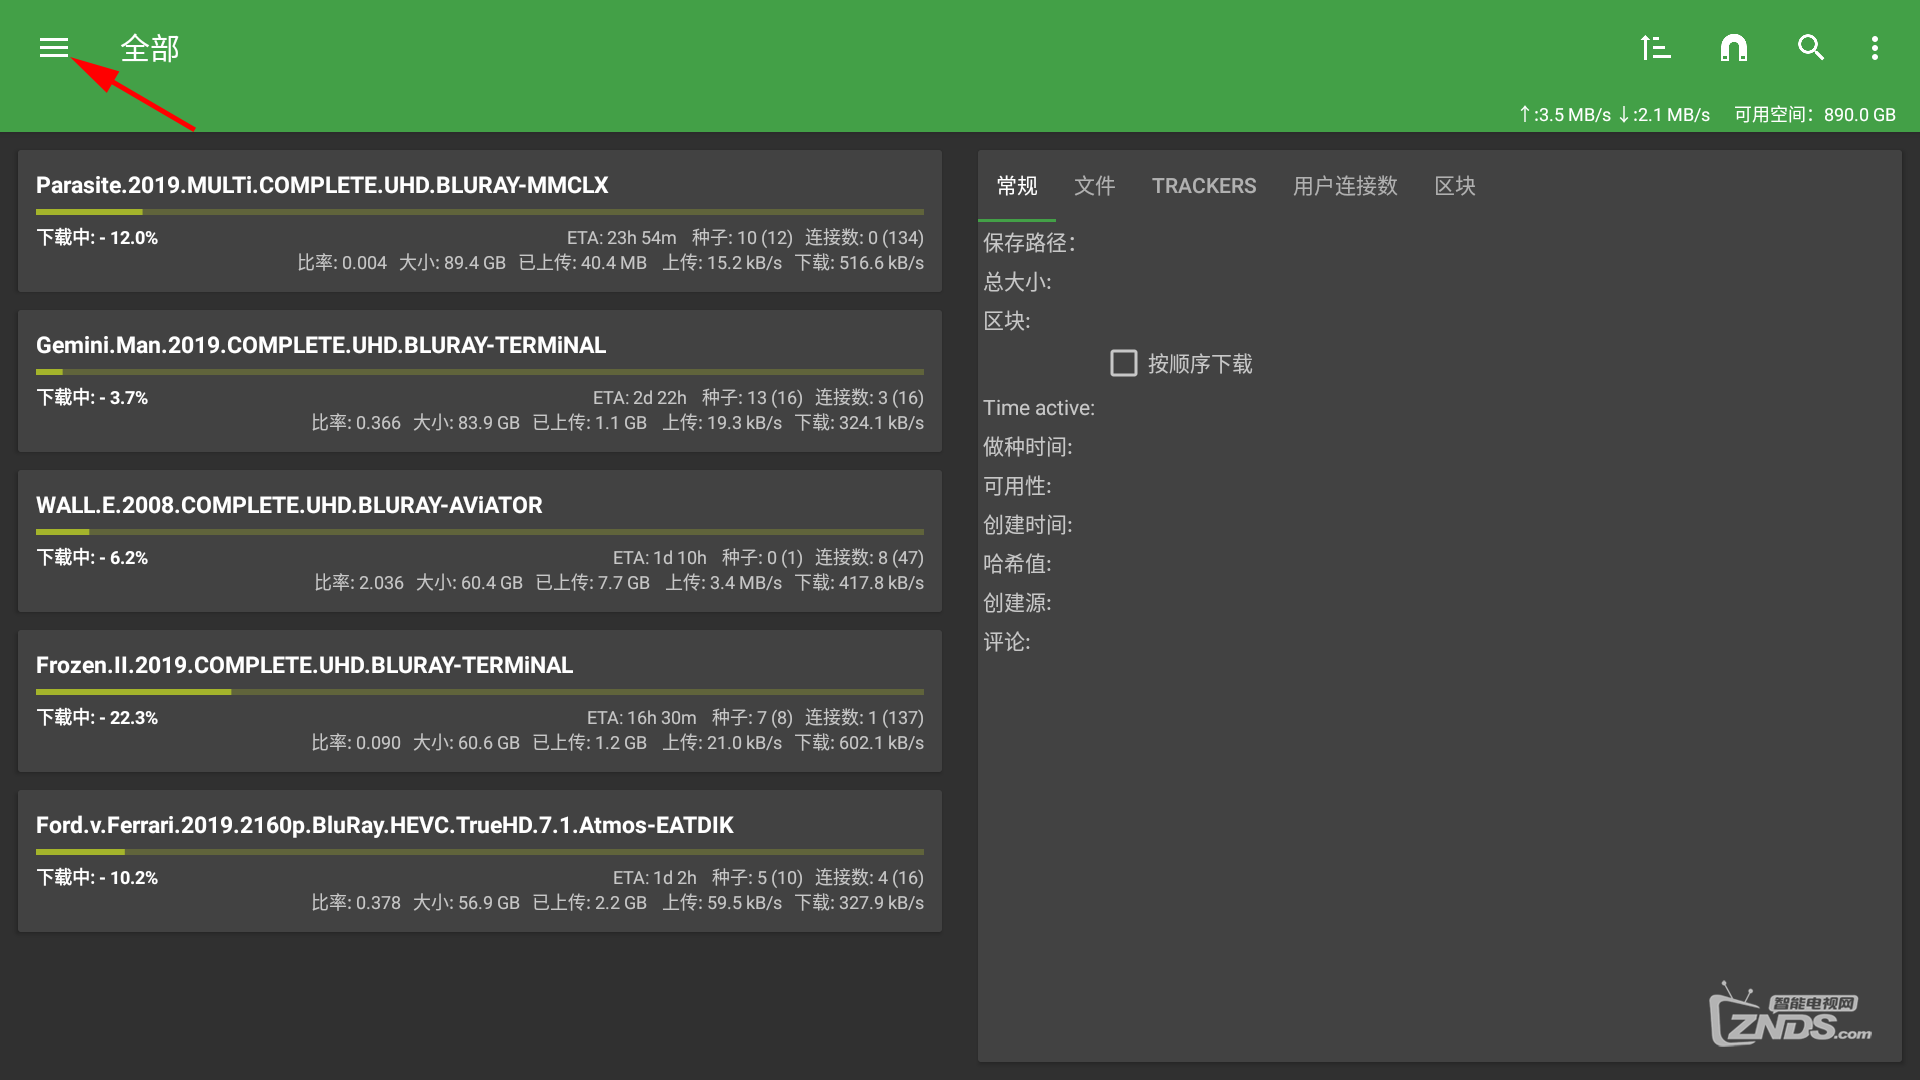
Task: Open the hamburger navigation menu
Action: click(54, 48)
